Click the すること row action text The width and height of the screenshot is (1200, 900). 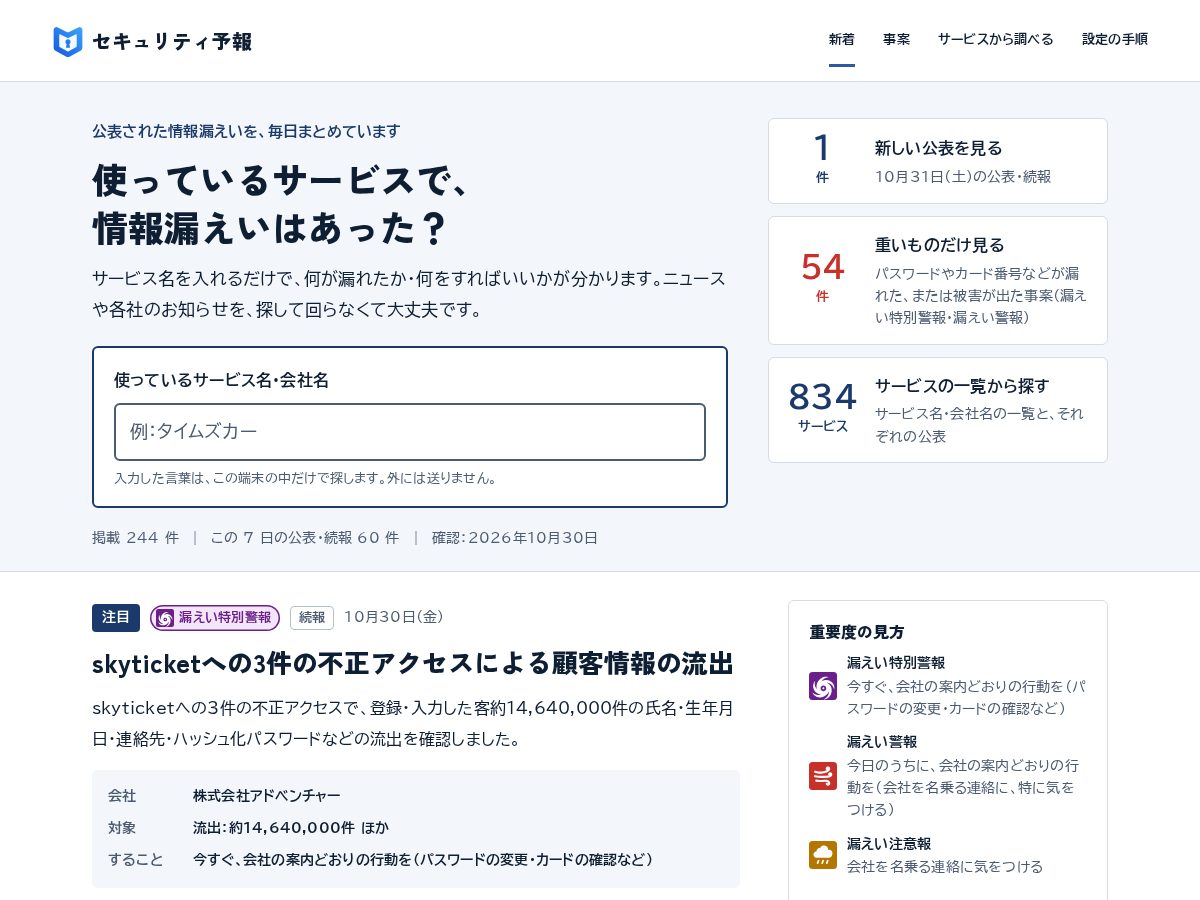(x=423, y=860)
